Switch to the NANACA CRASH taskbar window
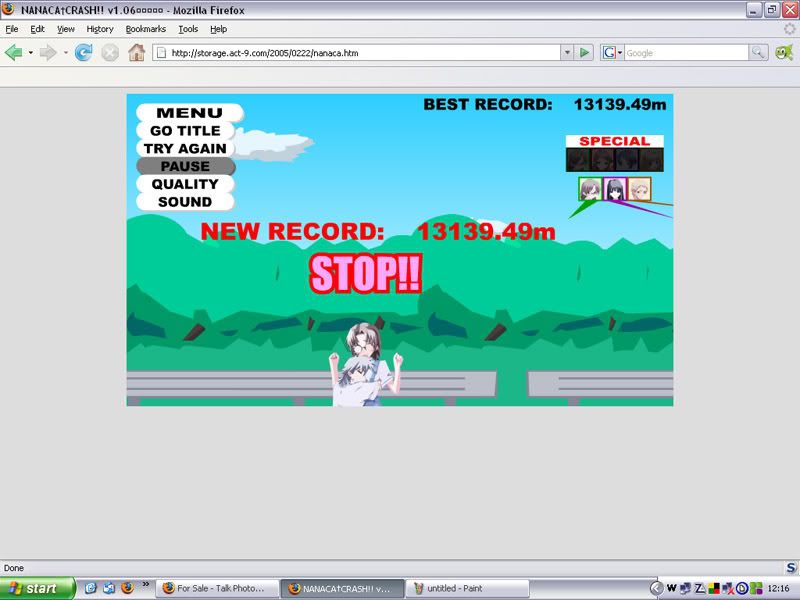 [342, 588]
